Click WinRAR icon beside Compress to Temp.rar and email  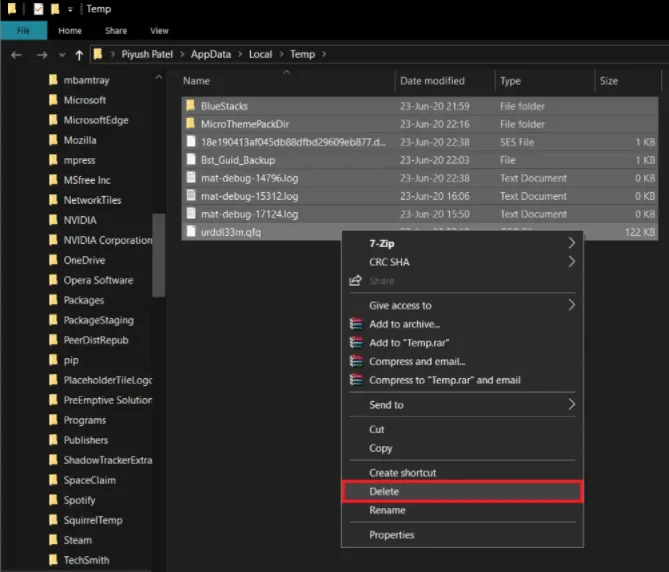356,380
